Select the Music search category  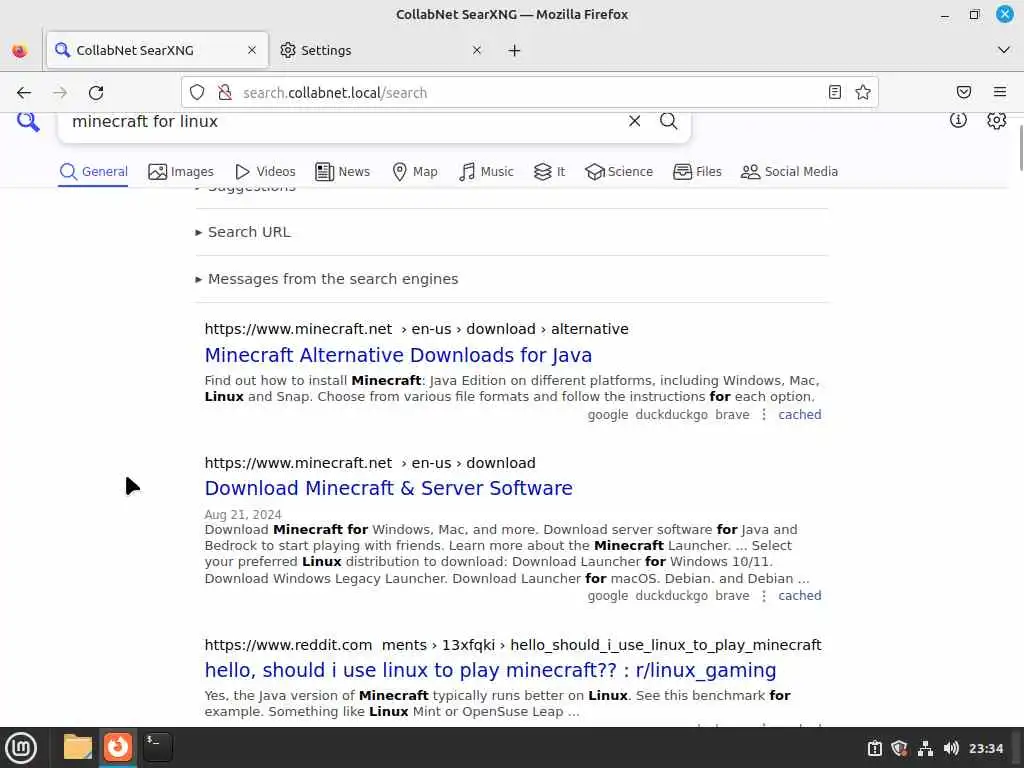[487, 172]
